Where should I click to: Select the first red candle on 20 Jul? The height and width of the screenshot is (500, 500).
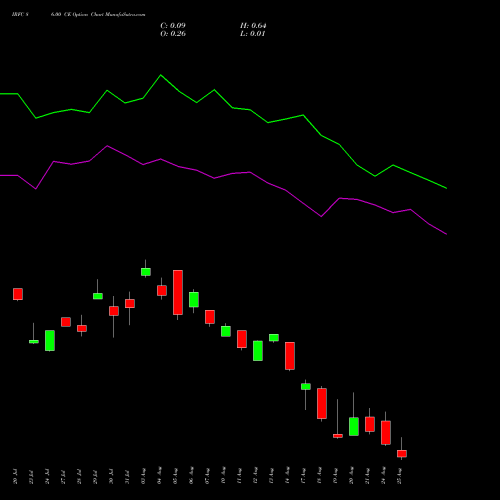(x=18, y=294)
